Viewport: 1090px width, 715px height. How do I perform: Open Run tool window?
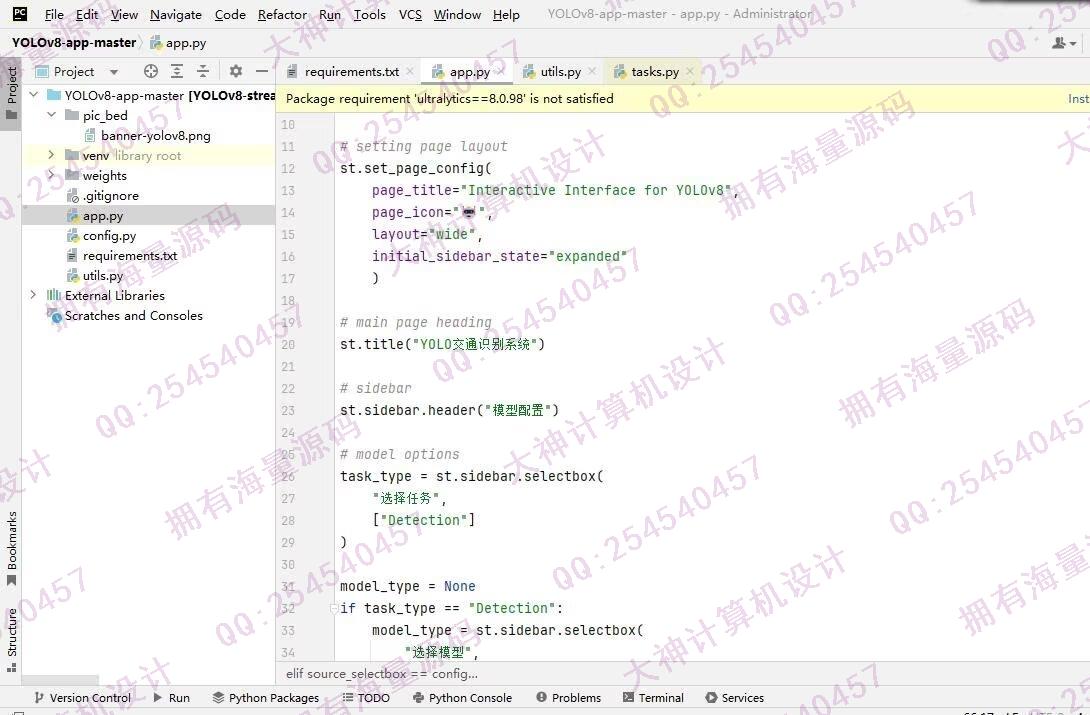(171, 698)
